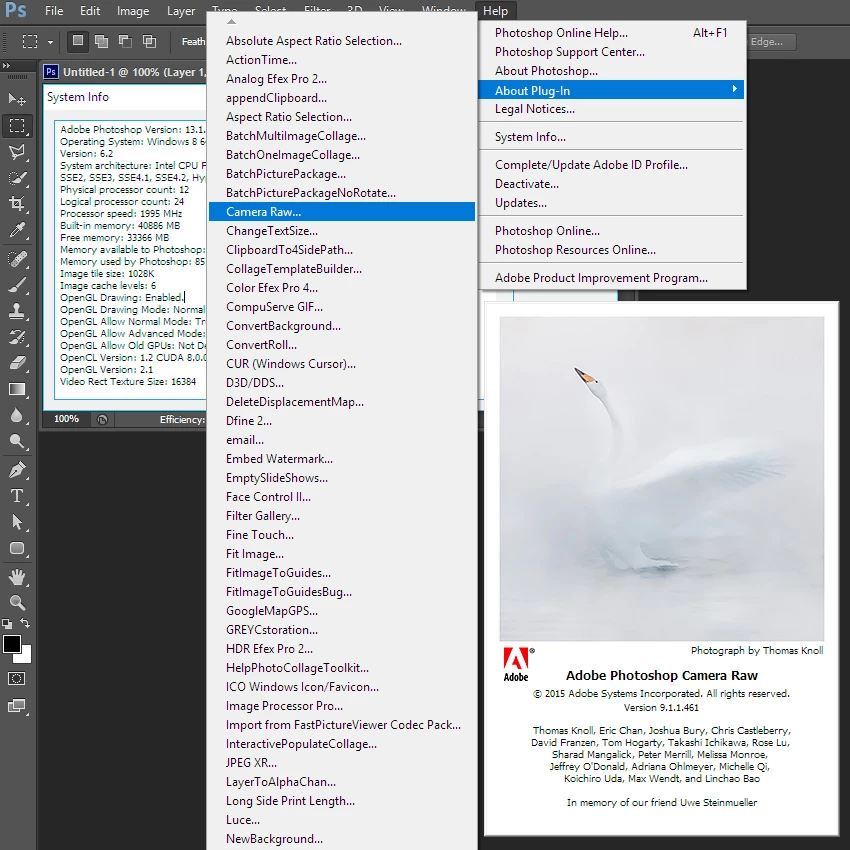
Task: Choose Deactivate in Help menu
Action: click(611, 184)
